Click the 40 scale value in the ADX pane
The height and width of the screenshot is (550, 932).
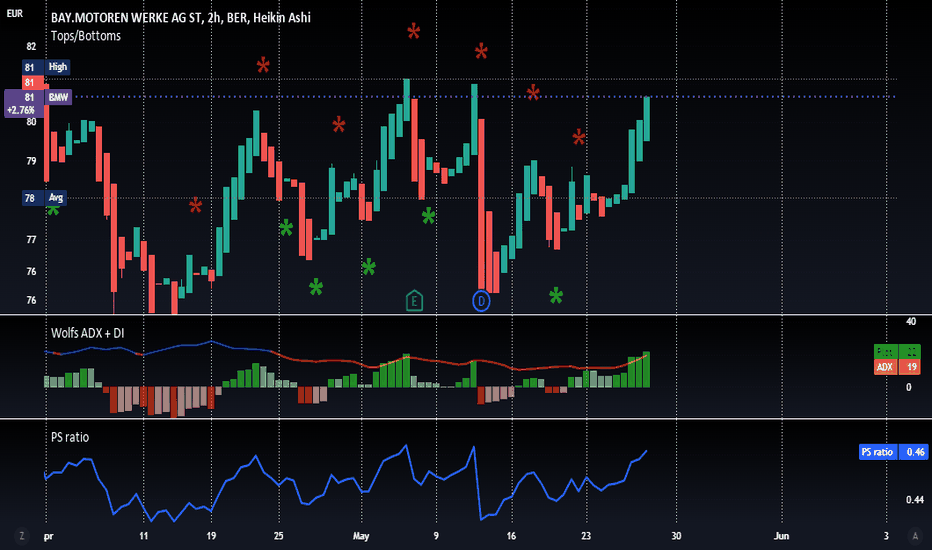pyautogui.click(x=911, y=322)
